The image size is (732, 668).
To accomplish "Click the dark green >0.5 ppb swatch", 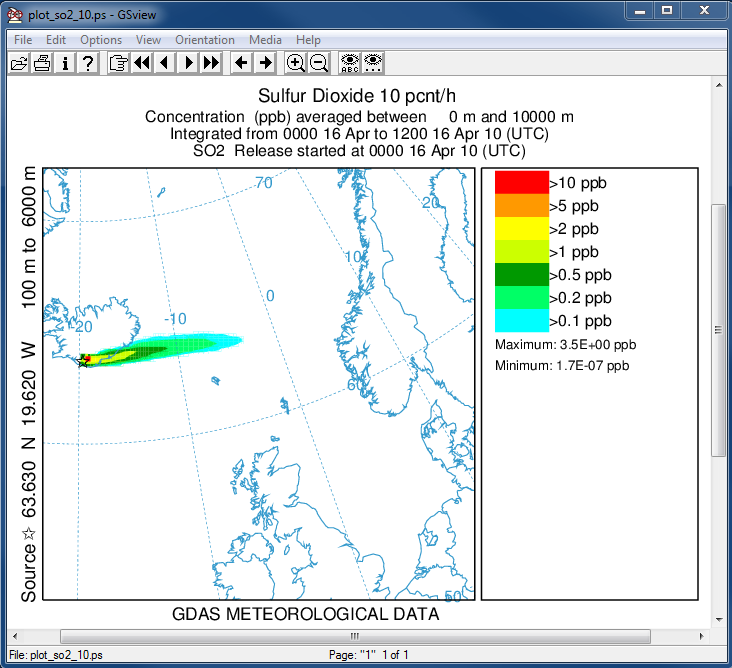I will point(521,274).
